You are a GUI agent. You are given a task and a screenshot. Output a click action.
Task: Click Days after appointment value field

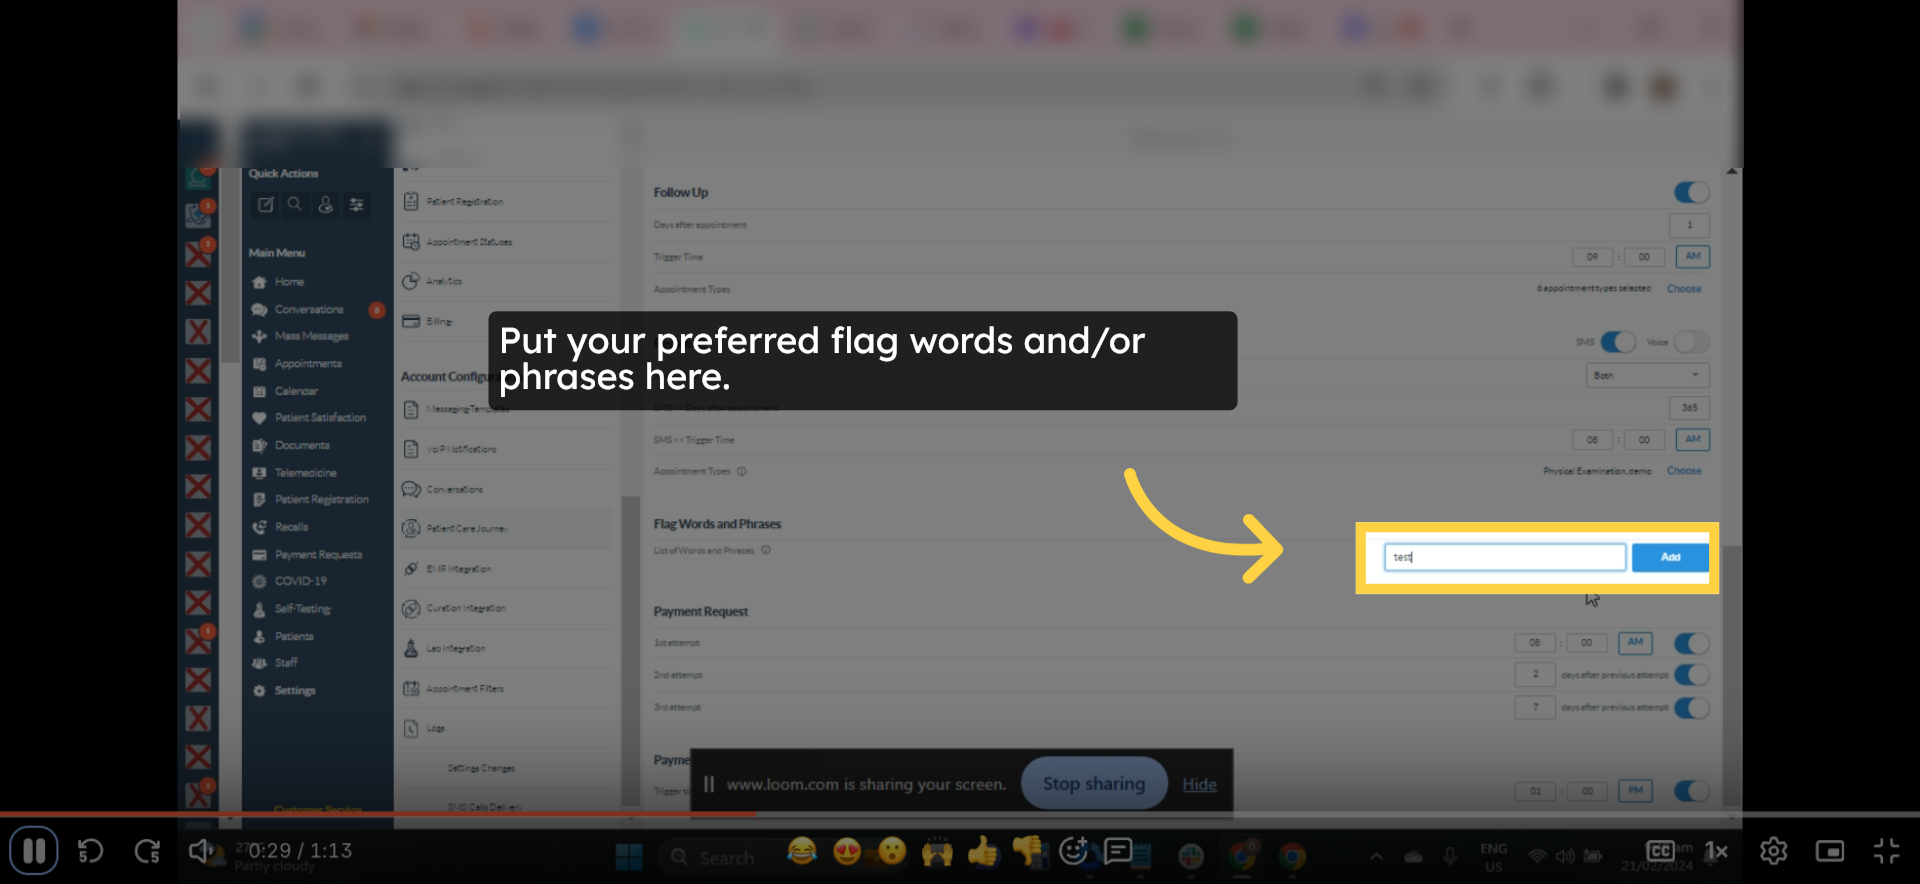[1689, 225]
